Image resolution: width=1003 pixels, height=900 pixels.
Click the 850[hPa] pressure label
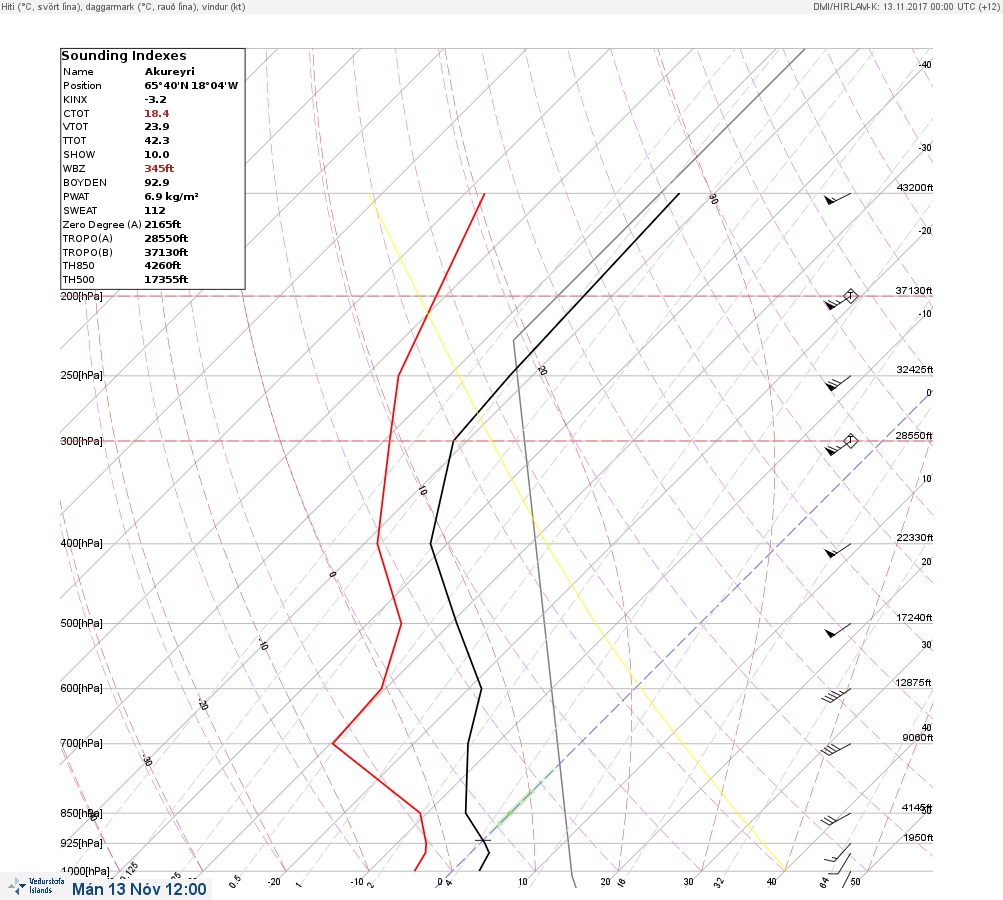pyautogui.click(x=81, y=813)
